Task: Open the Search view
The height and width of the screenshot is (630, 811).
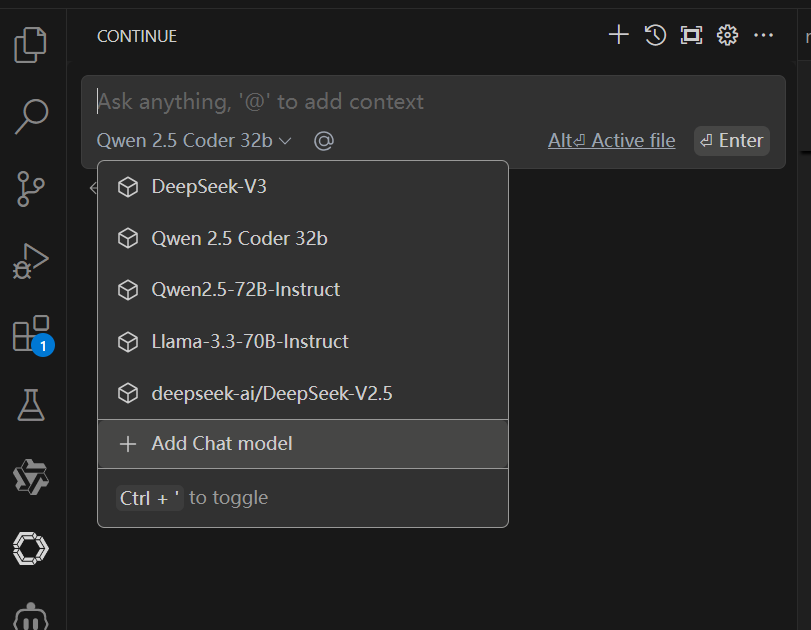Action: (31, 116)
